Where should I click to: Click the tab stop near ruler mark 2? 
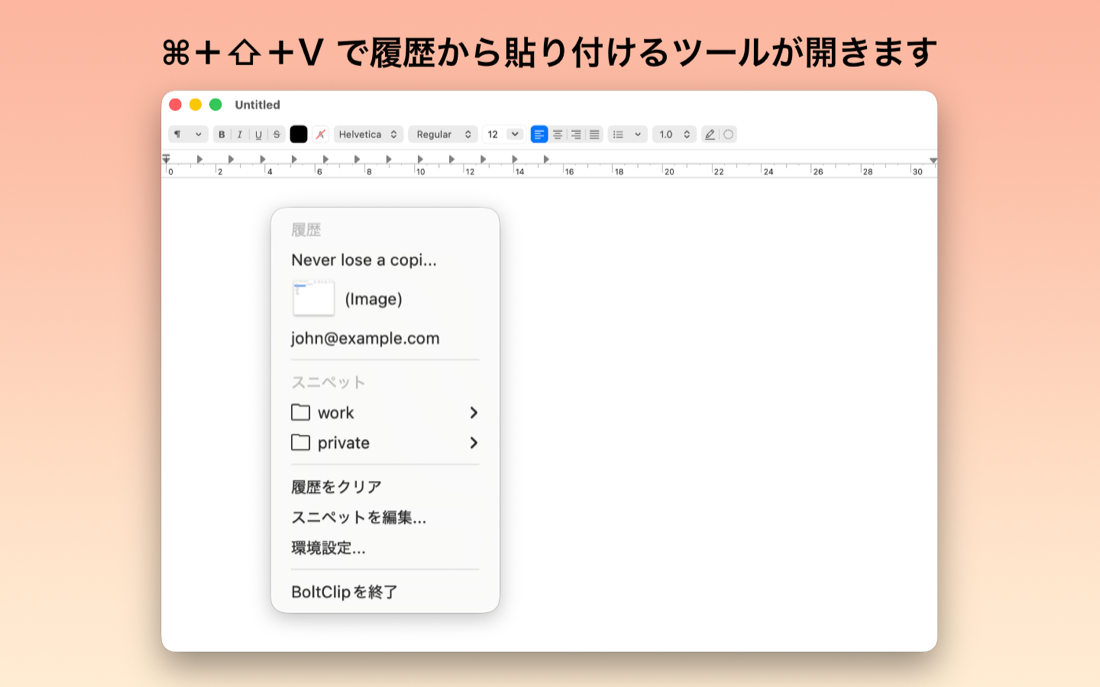point(231,159)
